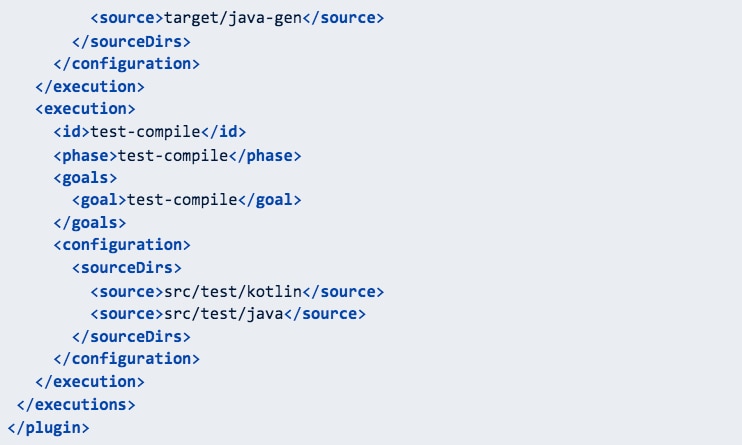Click the closing sourceDirs tag near the bottom
Image resolution: width=742 pixels, height=445 pixels.
coord(132,337)
